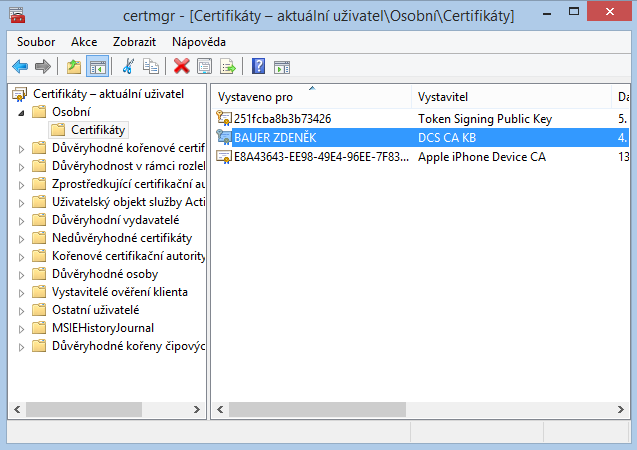This screenshot has height=450, width=637.
Task: Click the Back arrow toolbar icon
Action: (x=19, y=67)
